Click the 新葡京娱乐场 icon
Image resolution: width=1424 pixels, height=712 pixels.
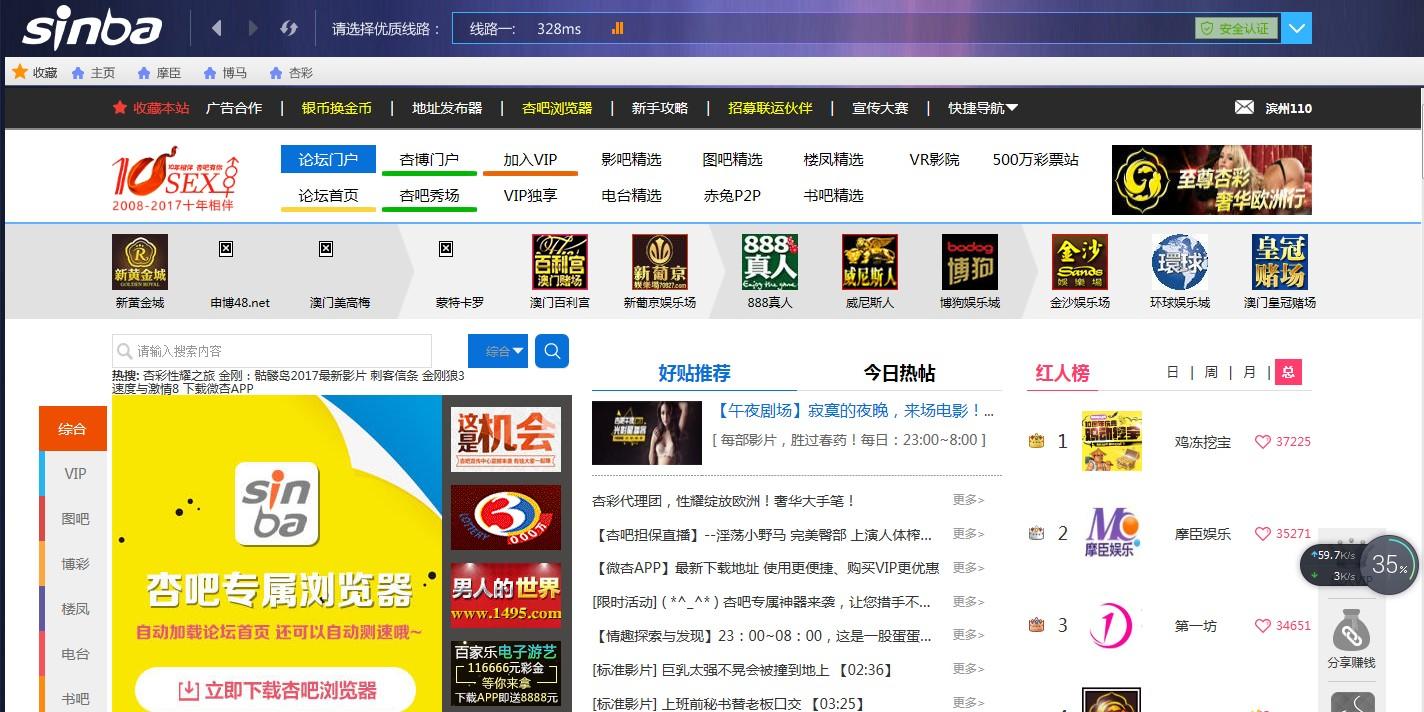660,262
